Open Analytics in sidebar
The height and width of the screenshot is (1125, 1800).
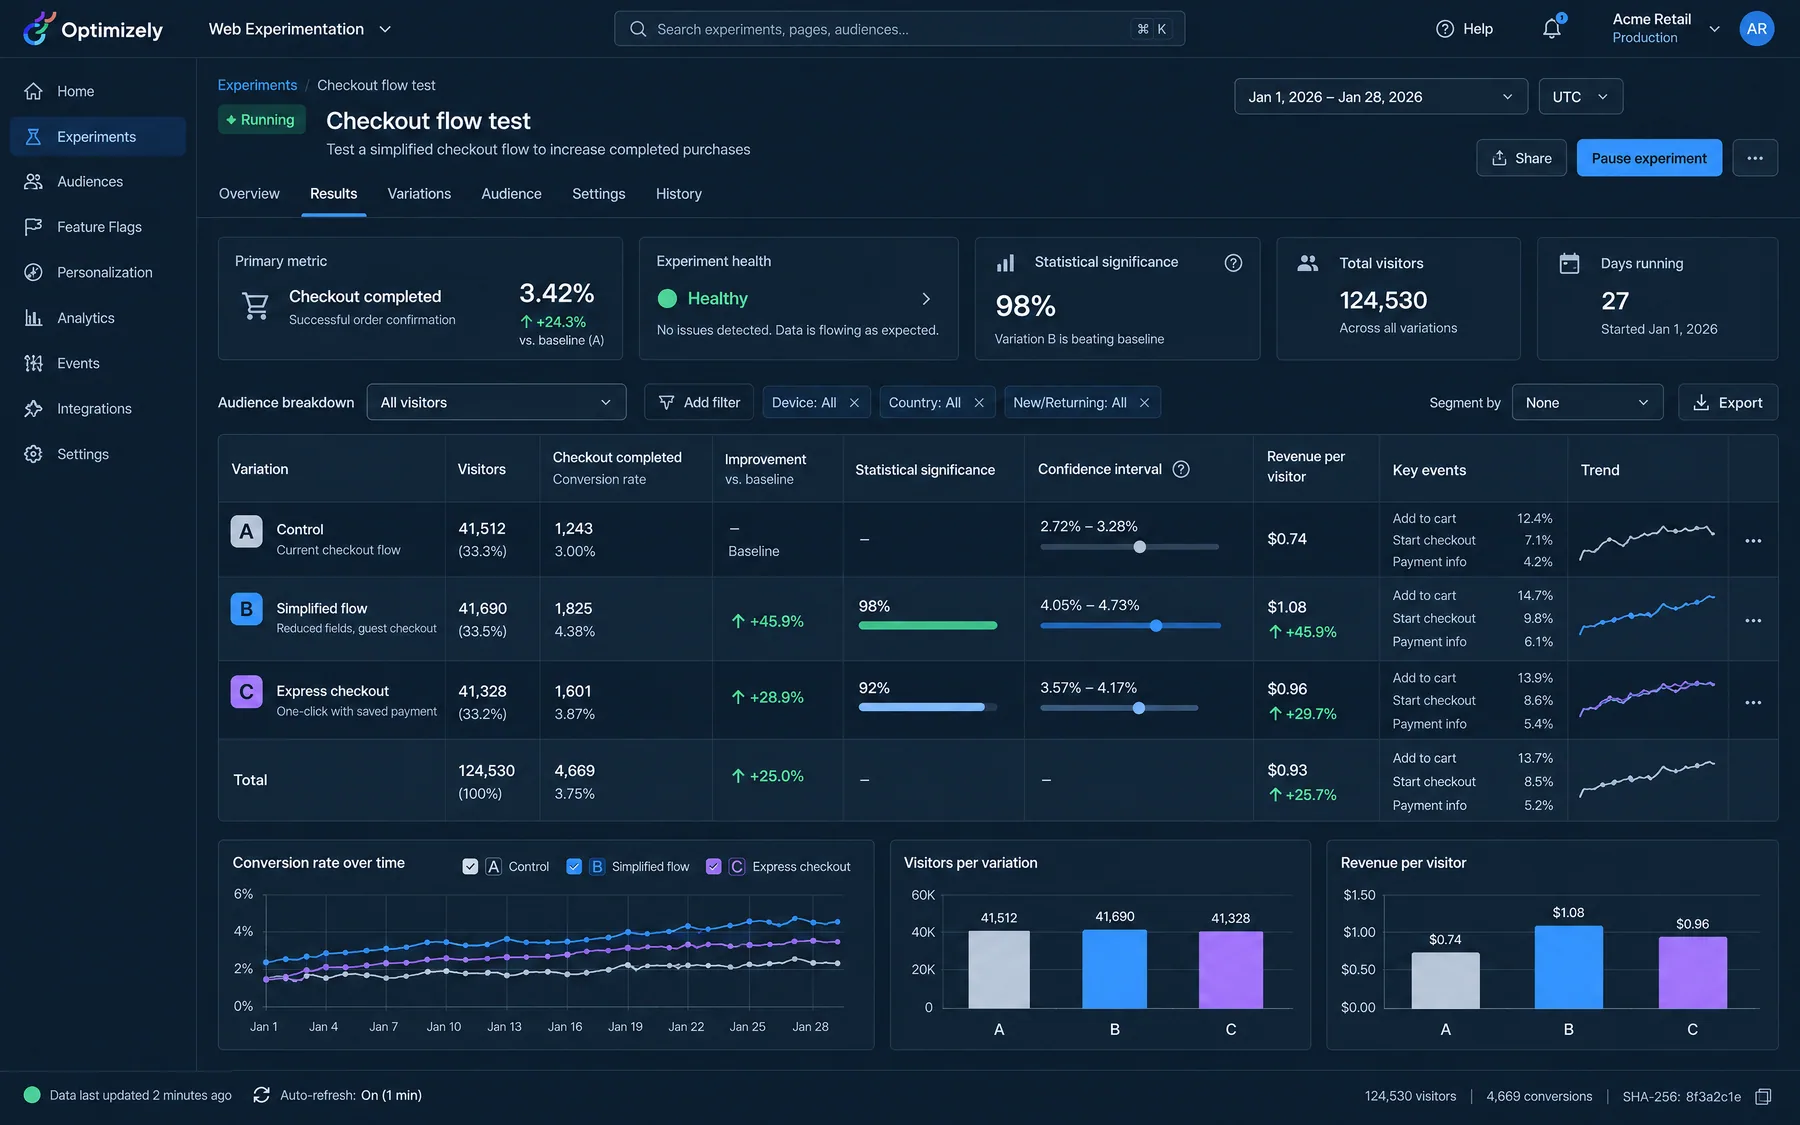[x=98, y=318]
